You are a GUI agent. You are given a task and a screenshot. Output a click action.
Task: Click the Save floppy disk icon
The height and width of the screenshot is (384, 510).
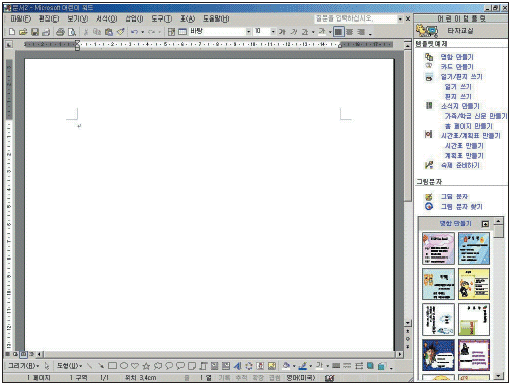tap(35, 32)
